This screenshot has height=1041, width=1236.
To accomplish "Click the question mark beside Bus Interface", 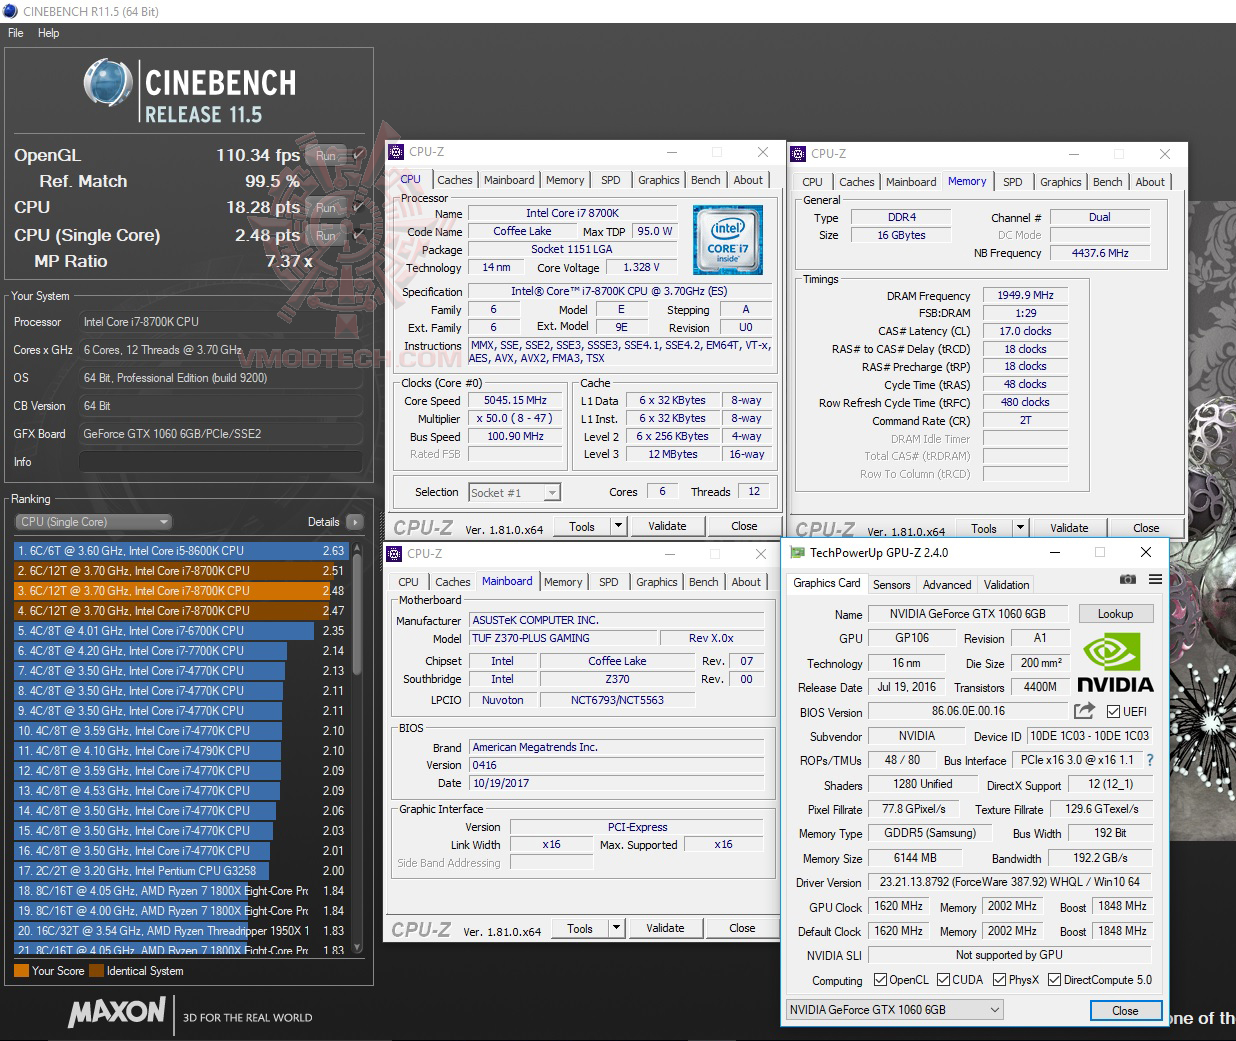I will click(1148, 760).
